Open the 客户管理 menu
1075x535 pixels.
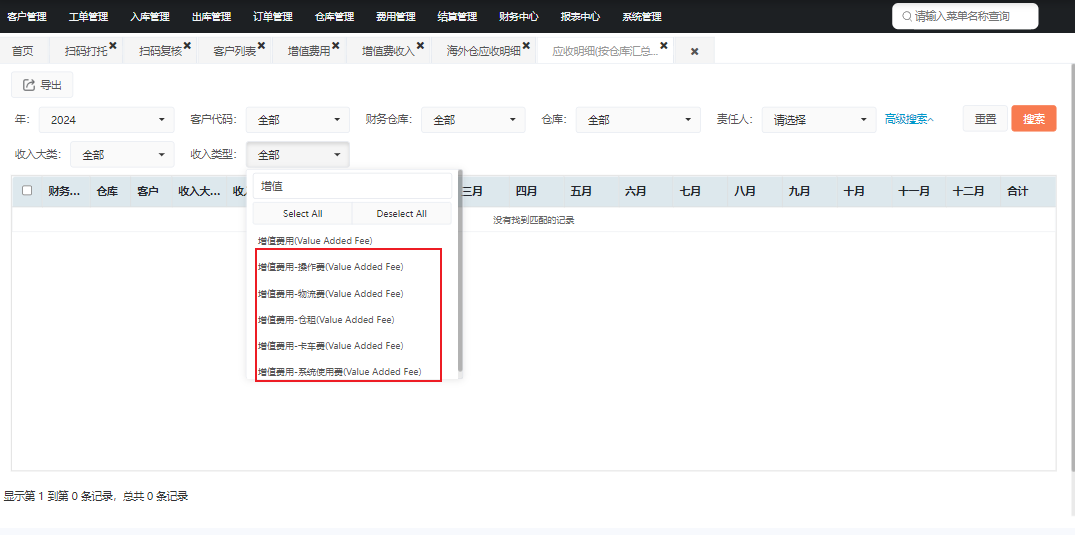[x=27, y=16]
